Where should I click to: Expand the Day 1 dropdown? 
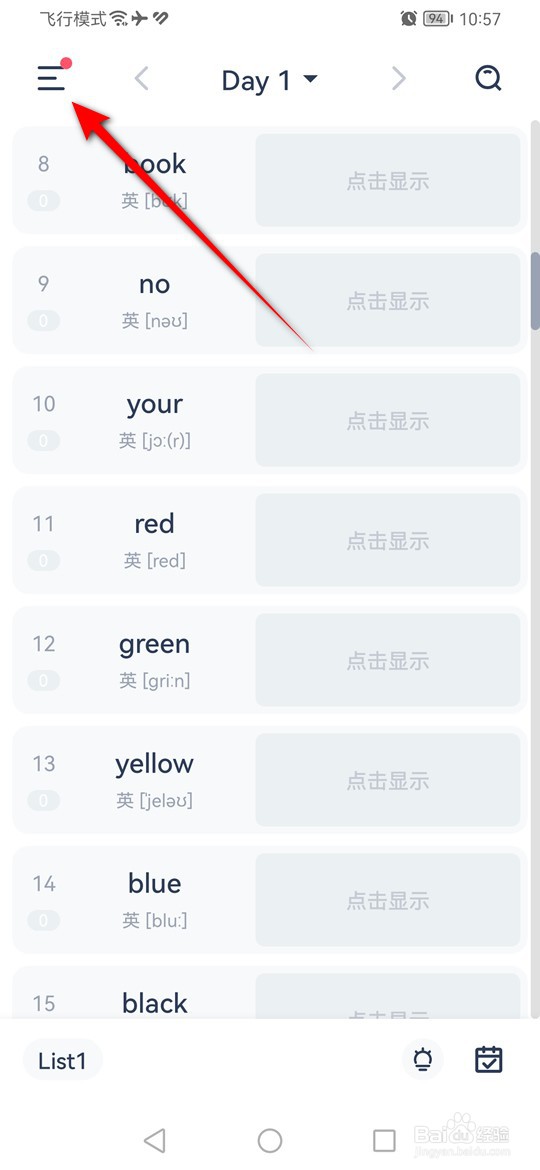pyautogui.click(x=270, y=80)
